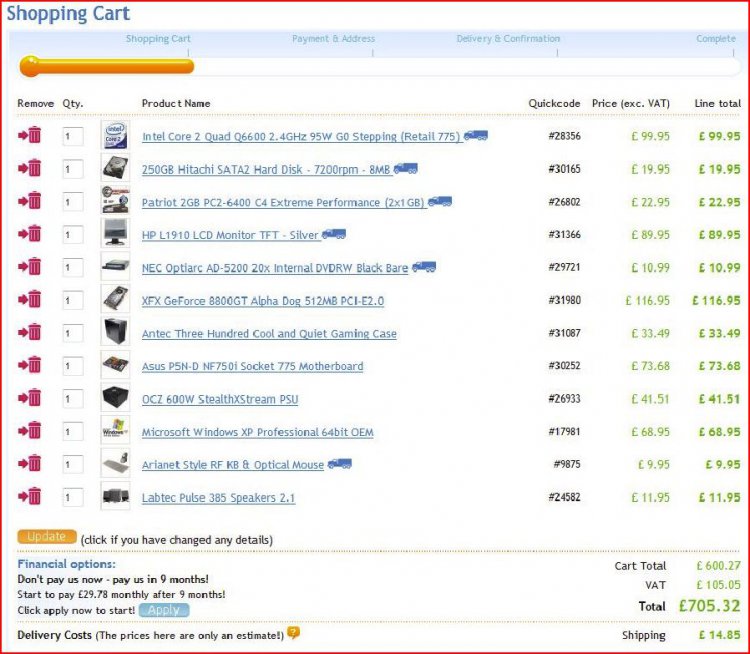Click the Asus motherboard thumbnail
The width and height of the screenshot is (750, 654).
click(115, 365)
